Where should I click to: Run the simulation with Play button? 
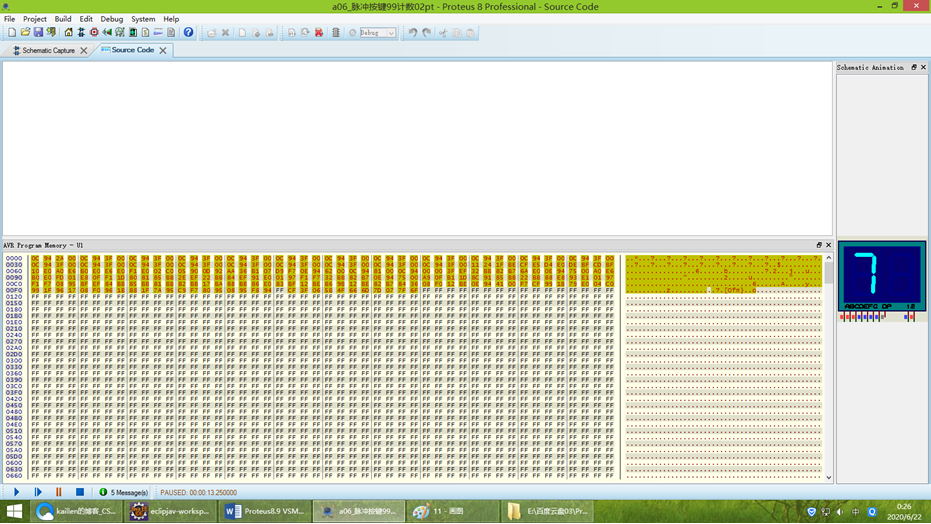16,492
